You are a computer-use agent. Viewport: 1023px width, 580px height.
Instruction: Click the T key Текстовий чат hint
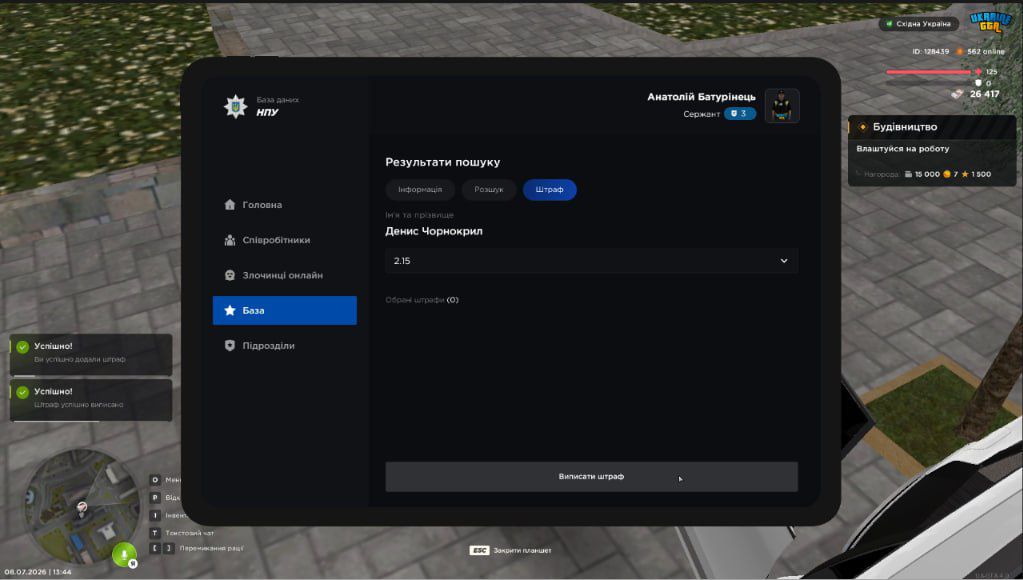[x=183, y=533]
